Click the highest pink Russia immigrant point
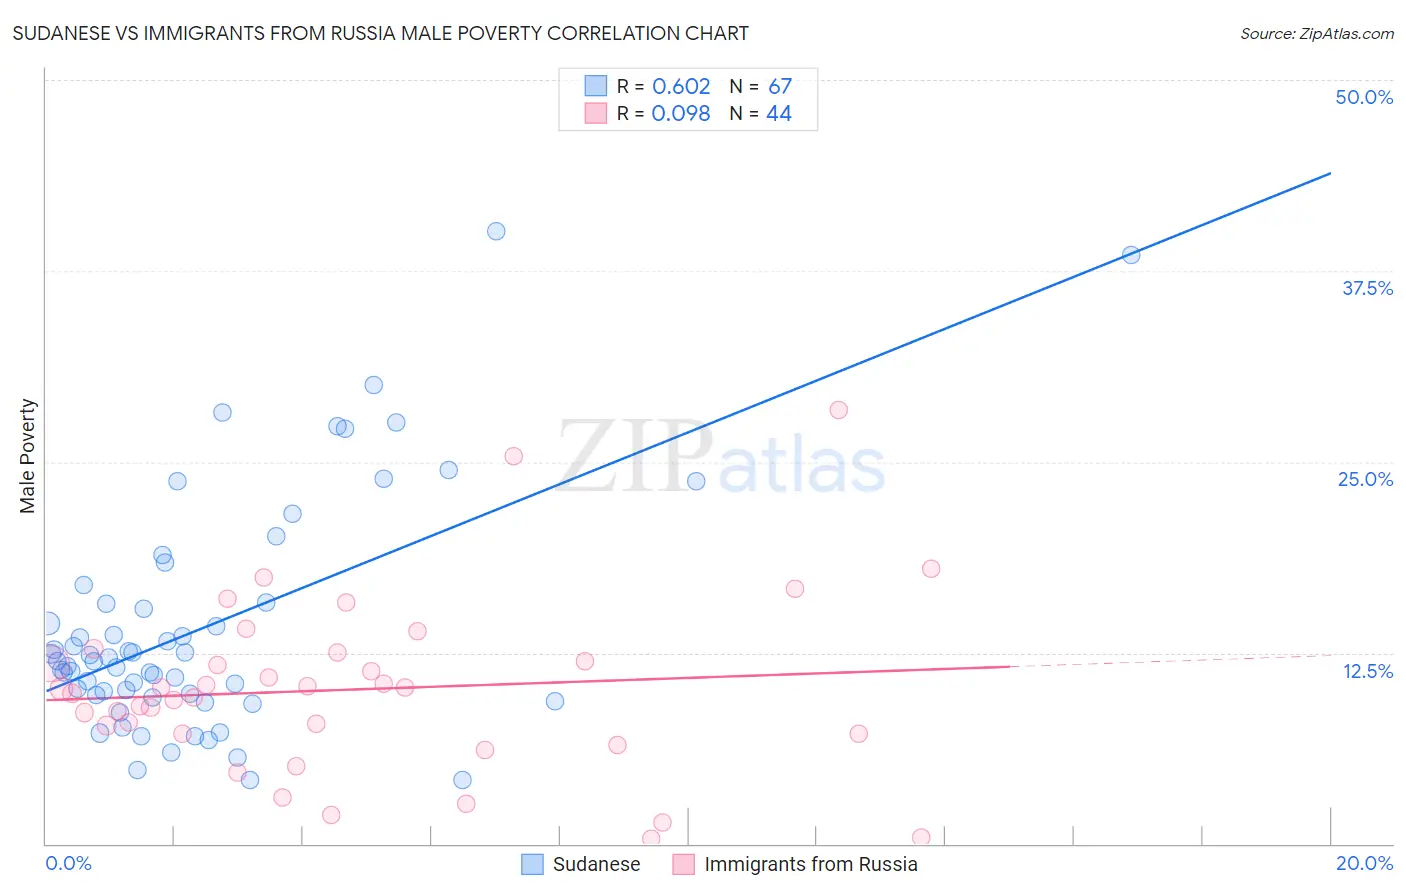This screenshot has width=1406, height=892. pyautogui.click(x=839, y=410)
